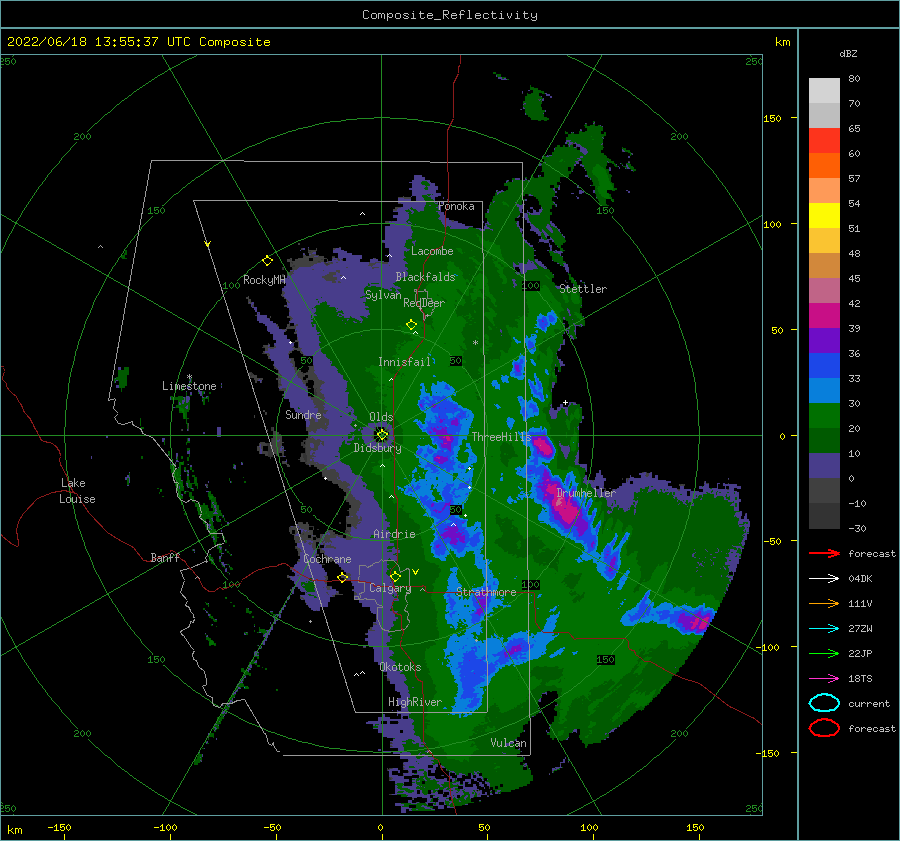The image size is (900, 841).
Task: Click the Calgary city label
Action: [390, 588]
